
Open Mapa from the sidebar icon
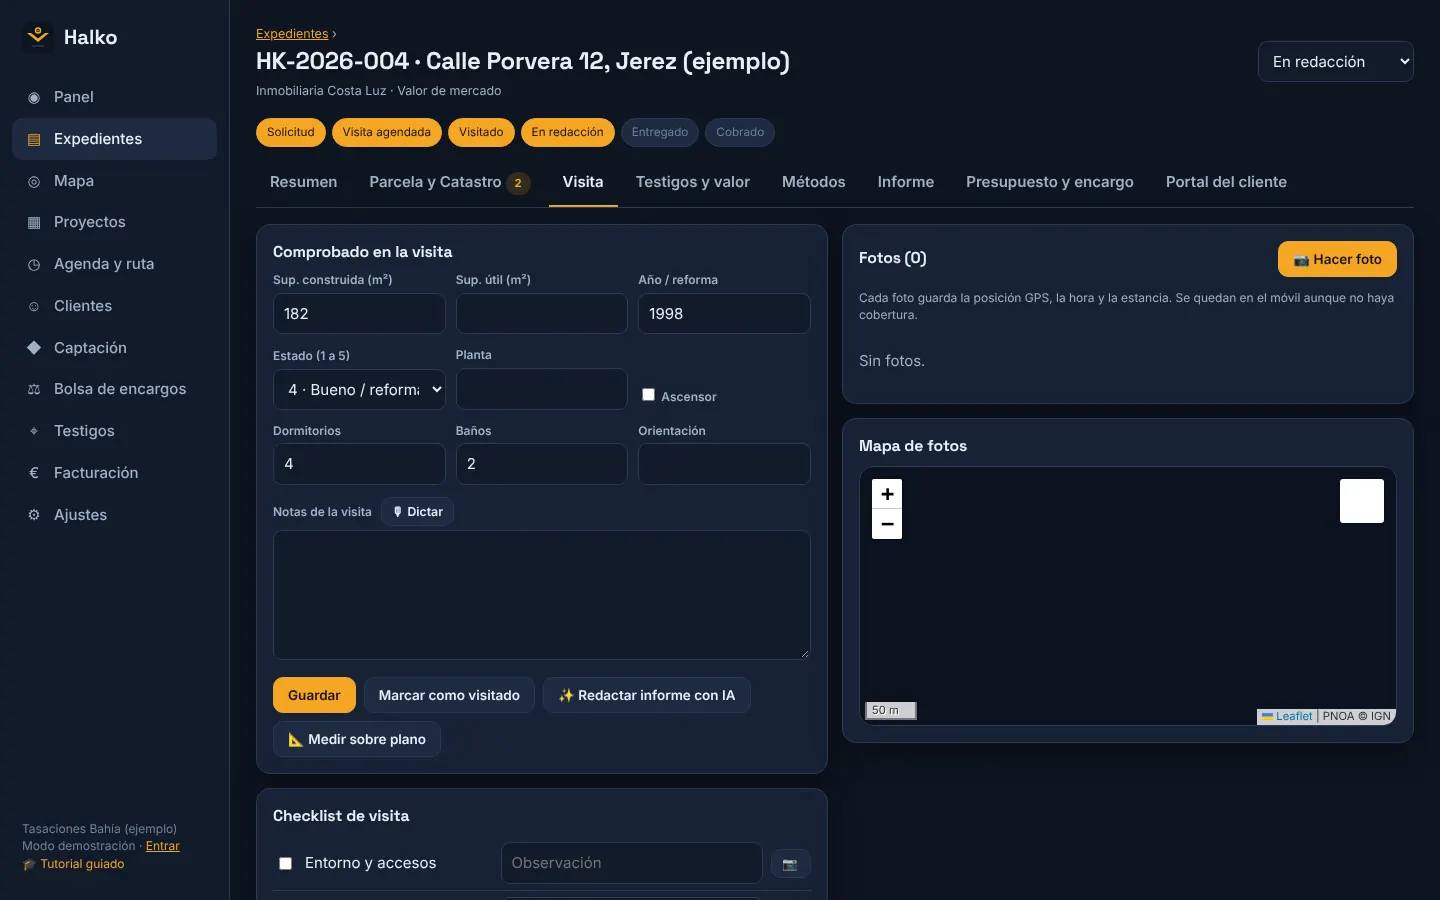pos(34,181)
